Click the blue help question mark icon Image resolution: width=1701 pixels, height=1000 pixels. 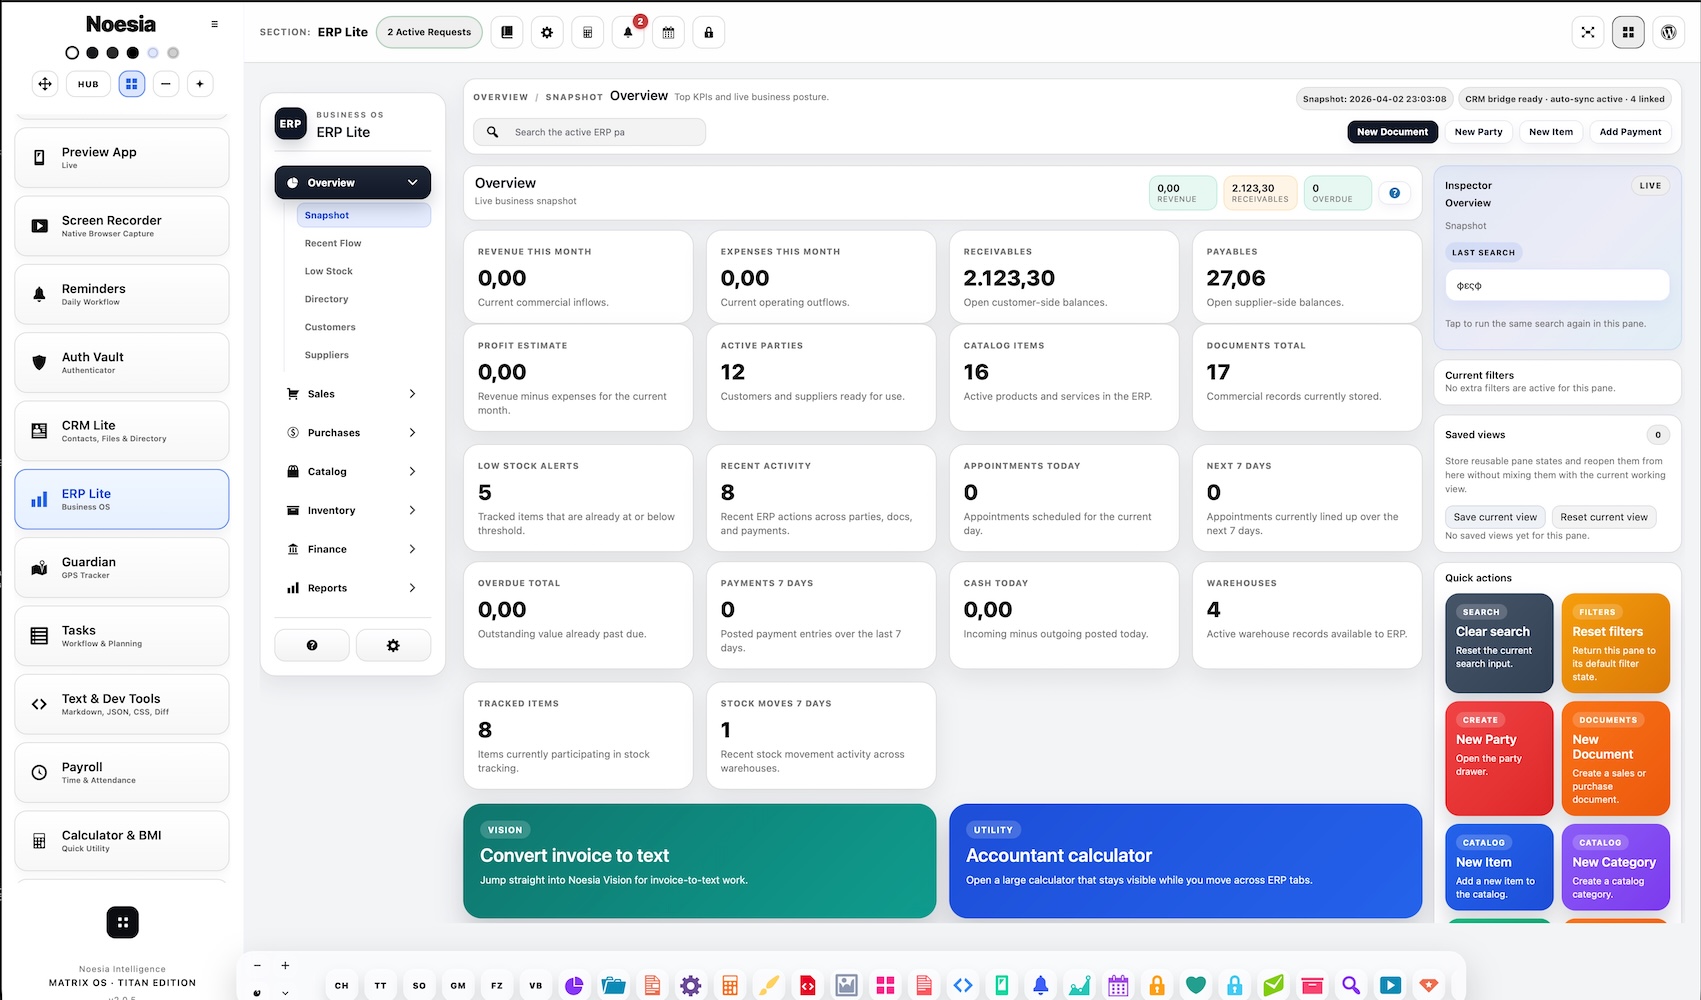point(1394,193)
